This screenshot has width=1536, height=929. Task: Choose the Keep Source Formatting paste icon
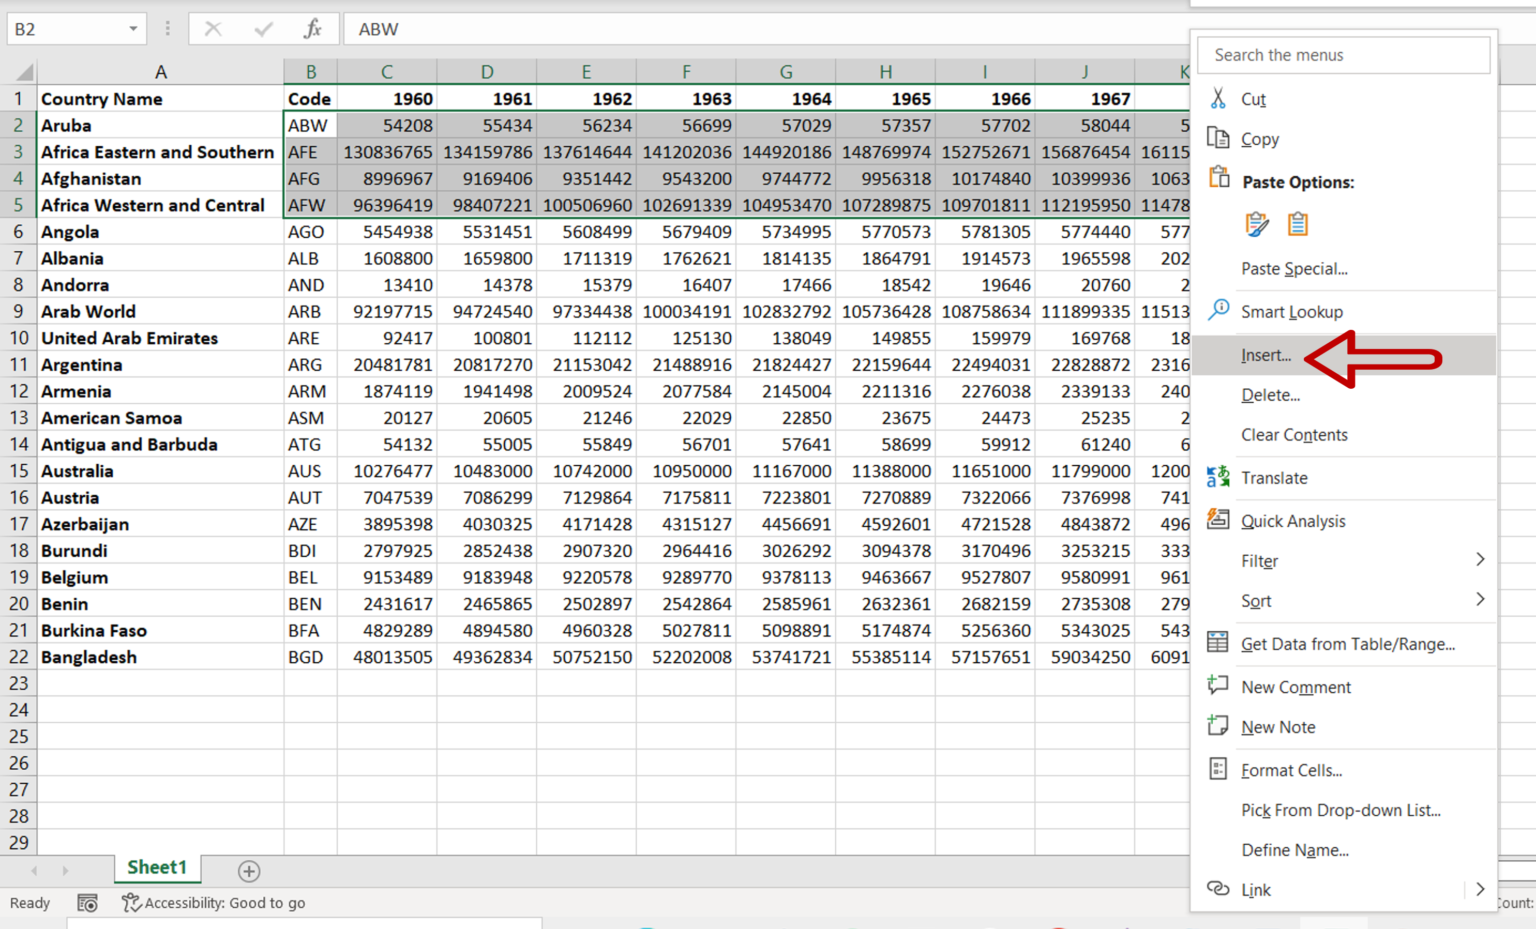coord(1257,223)
